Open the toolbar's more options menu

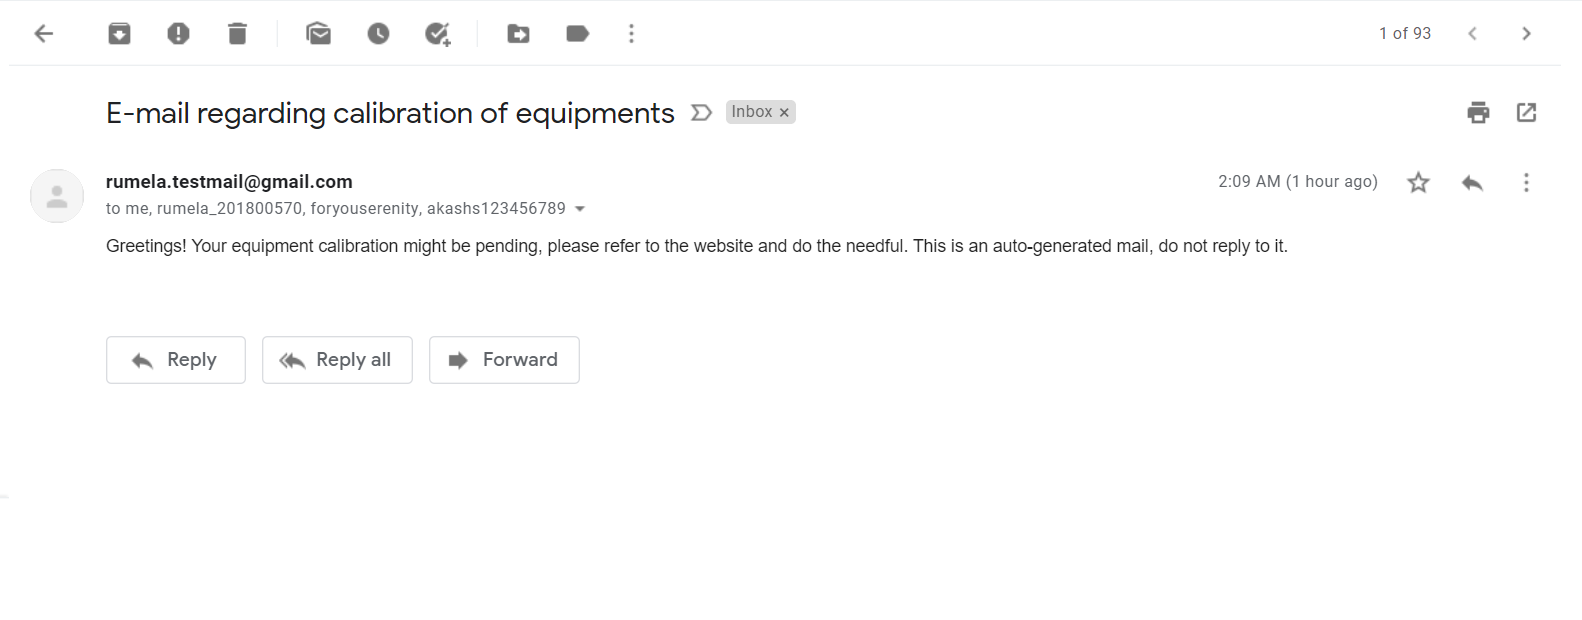pyautogui.click(x=631, y=33)
